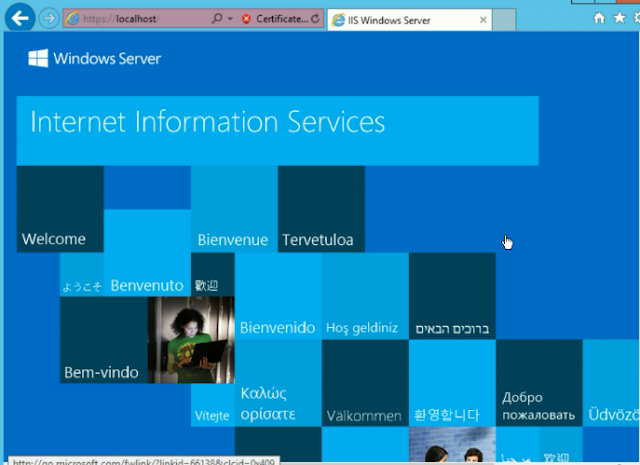This screenshot has height=465, width=640.
Task: Click the address bar search magnifier
Action: [x=217, y=18]
